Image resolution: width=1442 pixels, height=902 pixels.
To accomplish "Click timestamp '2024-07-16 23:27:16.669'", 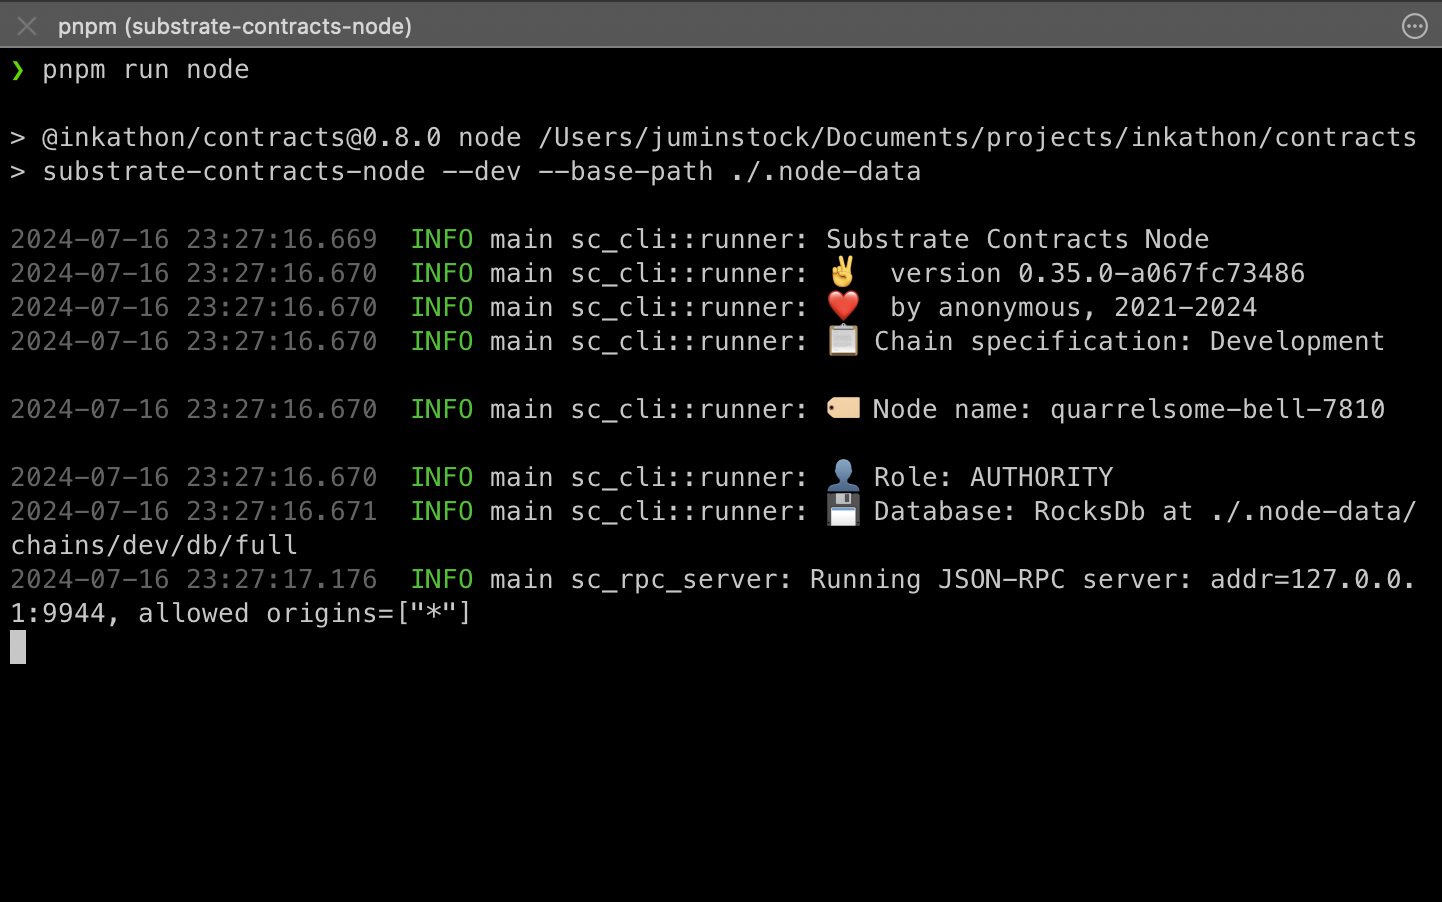I will coord(194,239).
